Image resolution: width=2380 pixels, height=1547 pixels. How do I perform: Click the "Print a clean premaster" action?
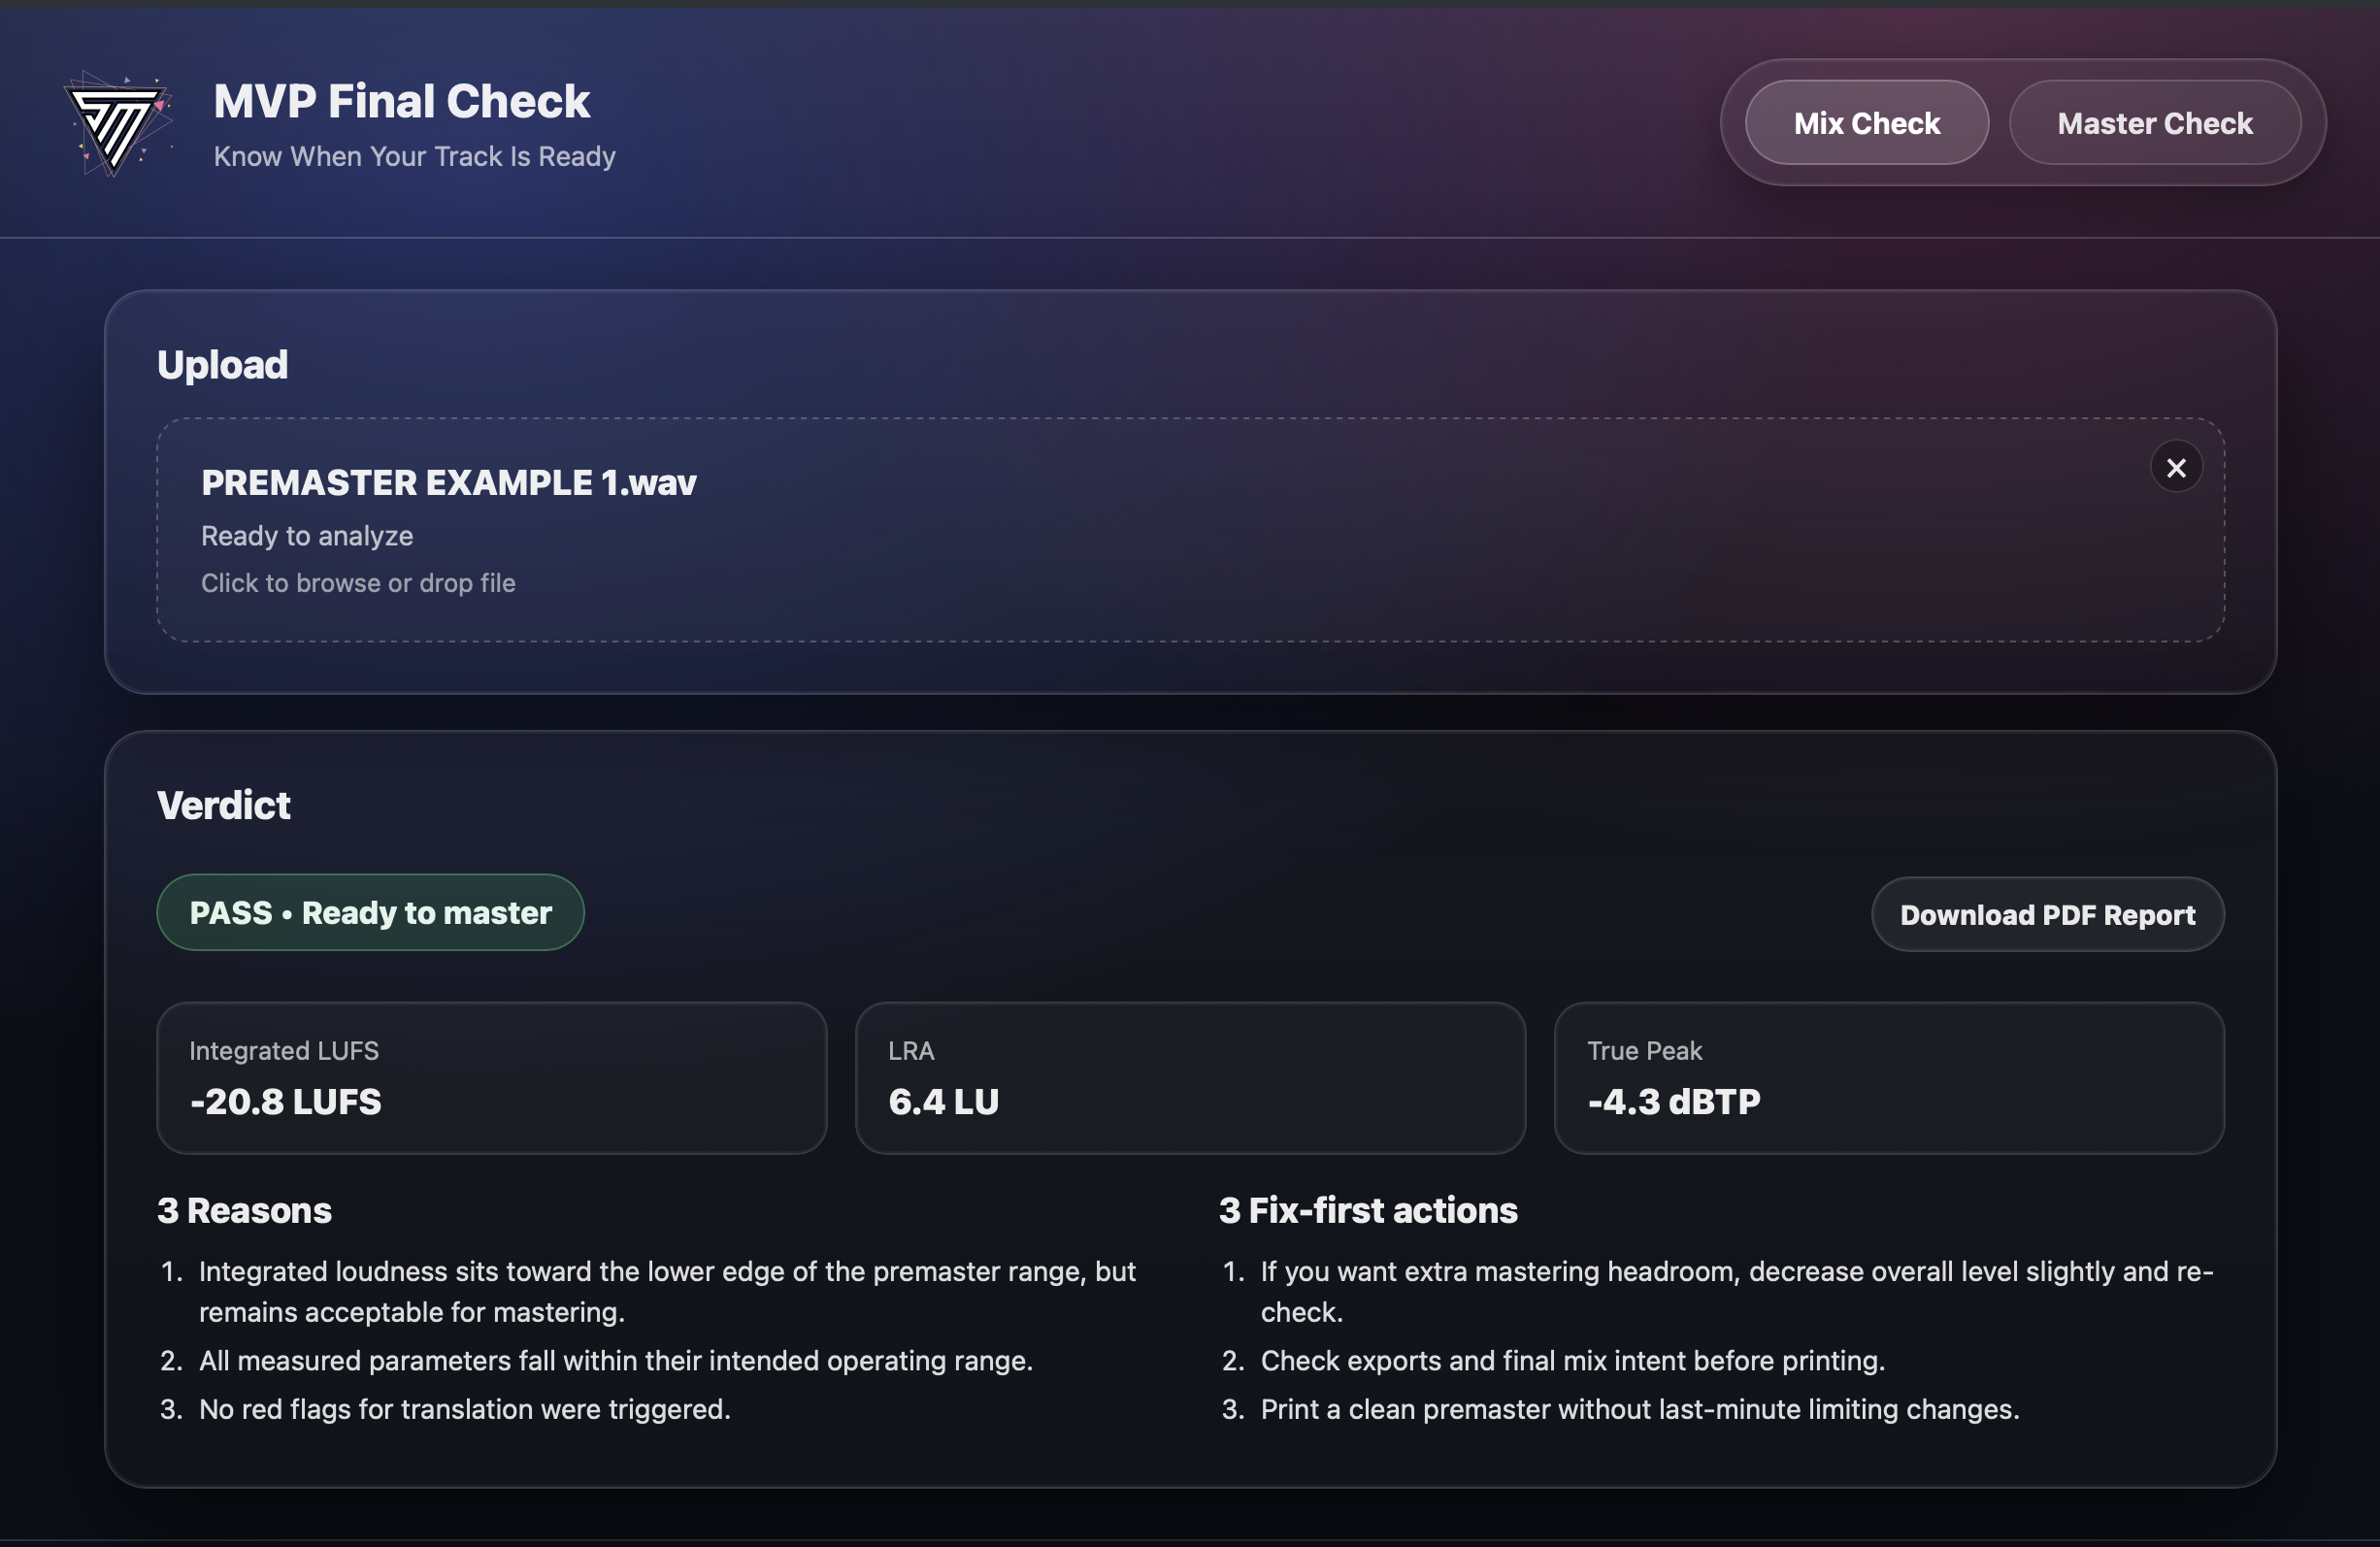coord(1639,1409)
